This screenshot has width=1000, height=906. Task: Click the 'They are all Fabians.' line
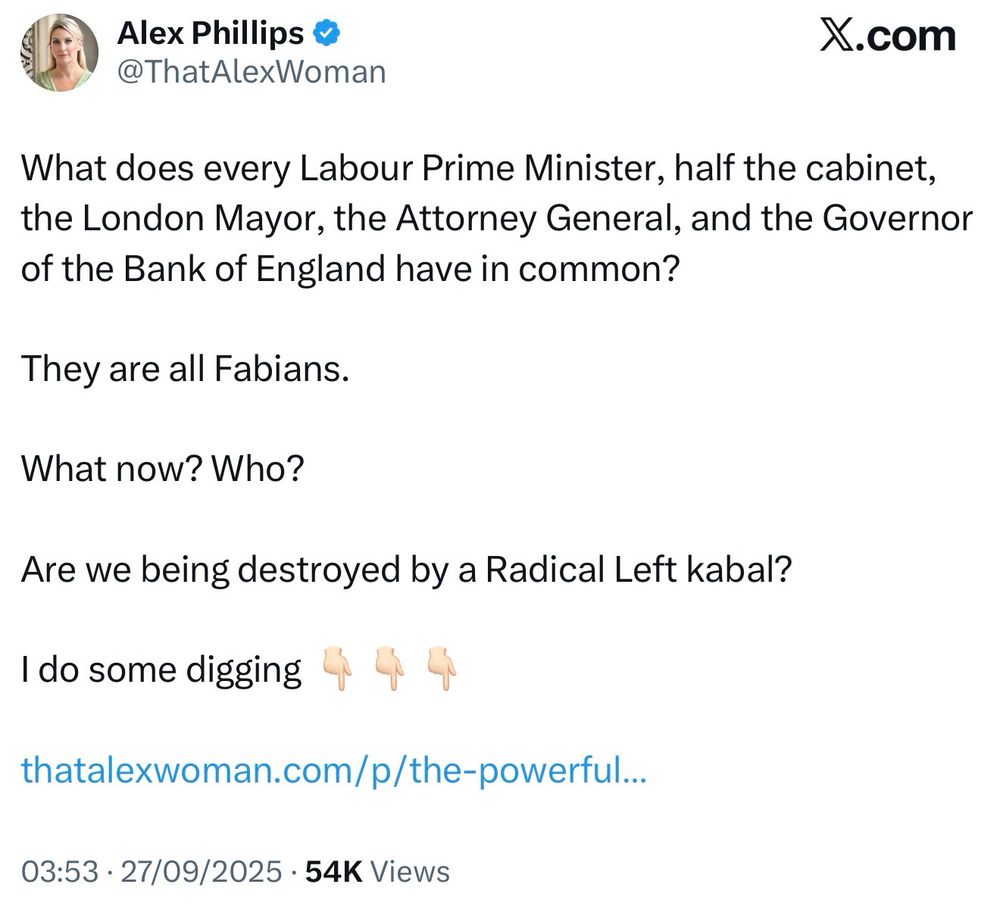[186, 369]
